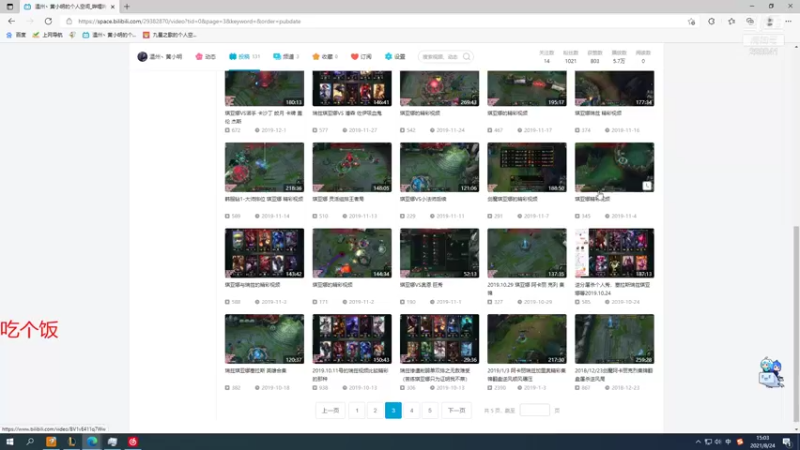
Task: Click the red app taskbar icon
Action: [133, 442]
